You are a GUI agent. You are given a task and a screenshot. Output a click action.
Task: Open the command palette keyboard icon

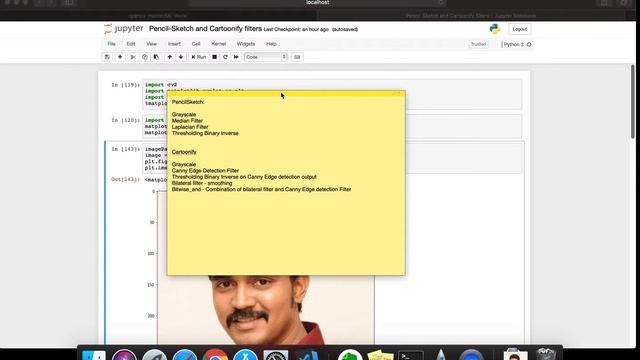[297, 57]
